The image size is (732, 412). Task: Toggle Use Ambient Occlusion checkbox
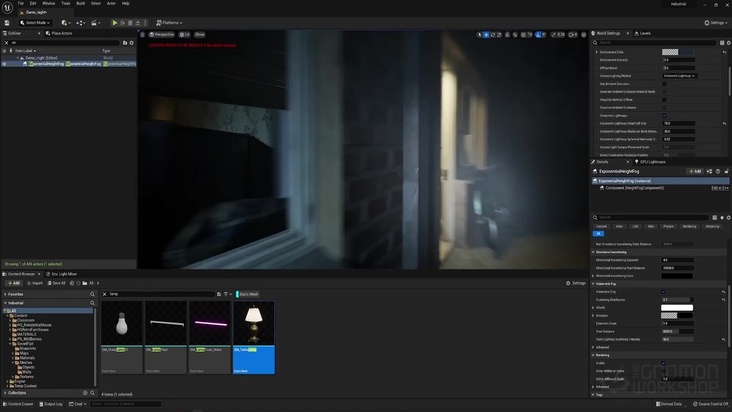(664, 84)
